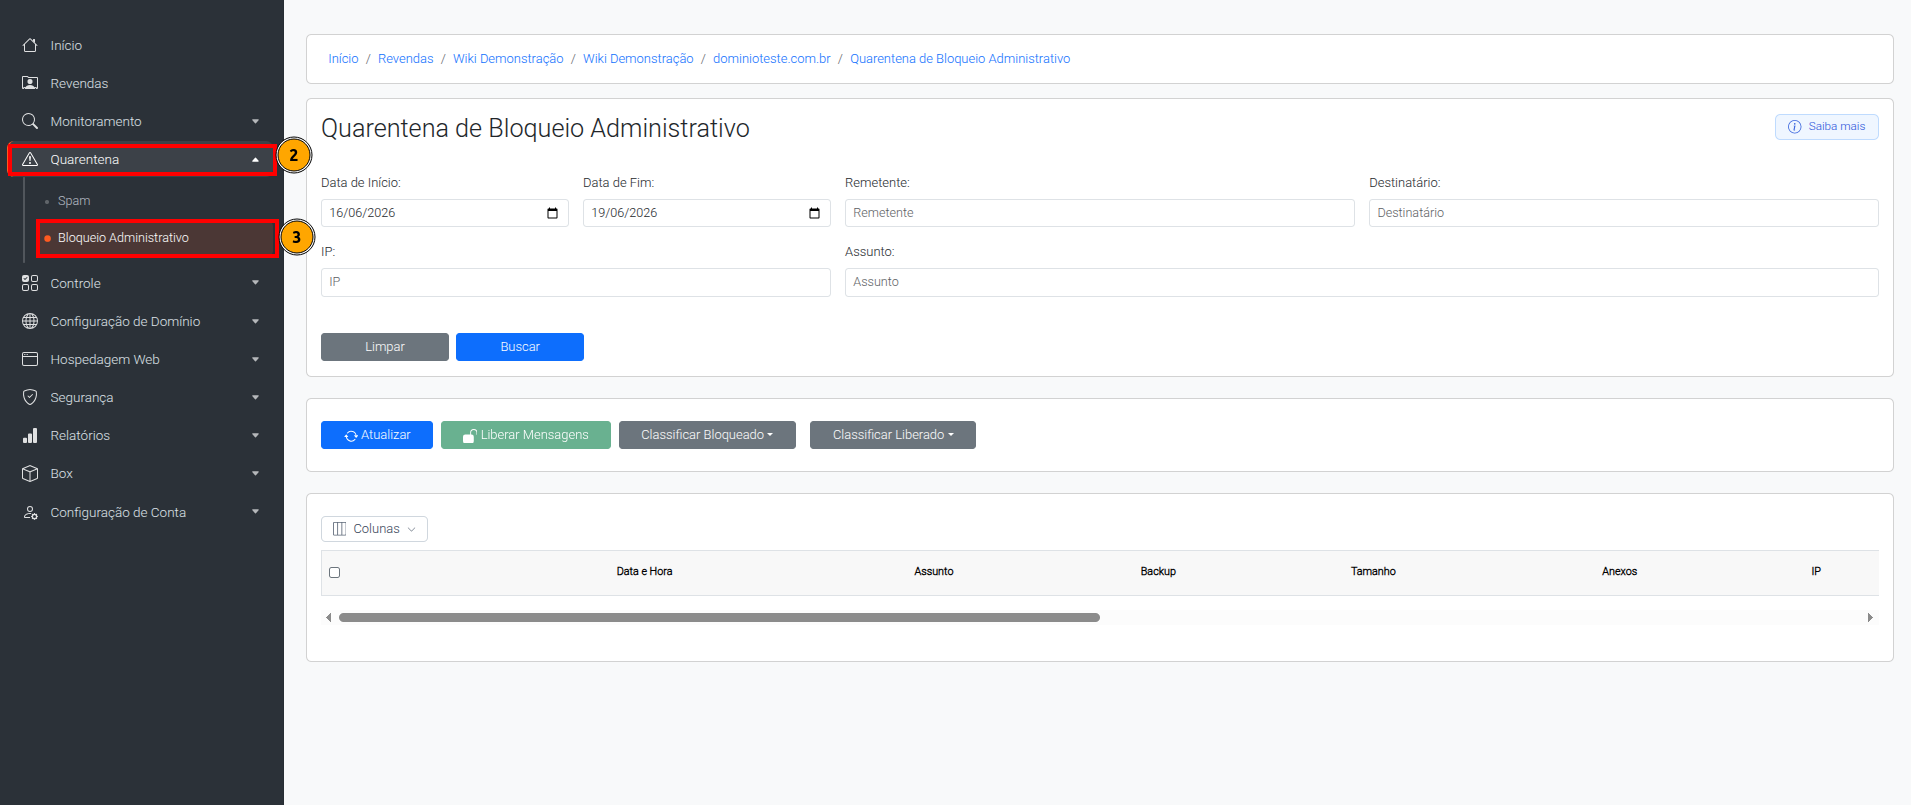1911x805 pixels.
Task: Click the Box cube icon
Action: click(x=30, y=473)
